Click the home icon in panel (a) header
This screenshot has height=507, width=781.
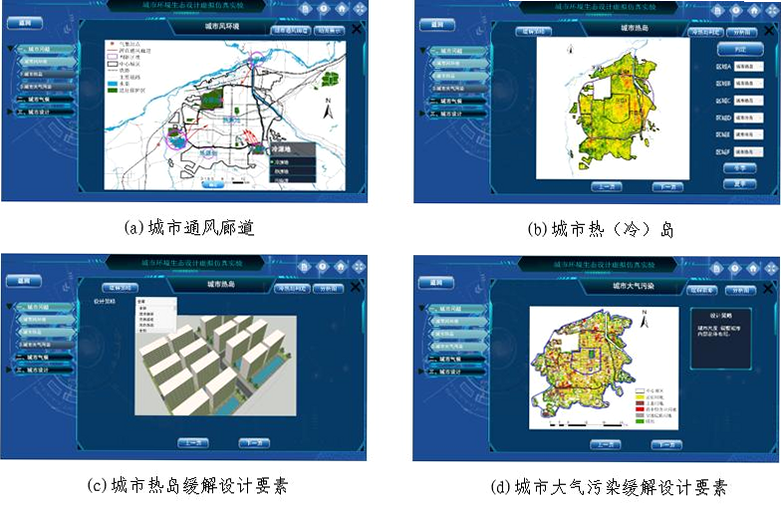tap(342, 8)
